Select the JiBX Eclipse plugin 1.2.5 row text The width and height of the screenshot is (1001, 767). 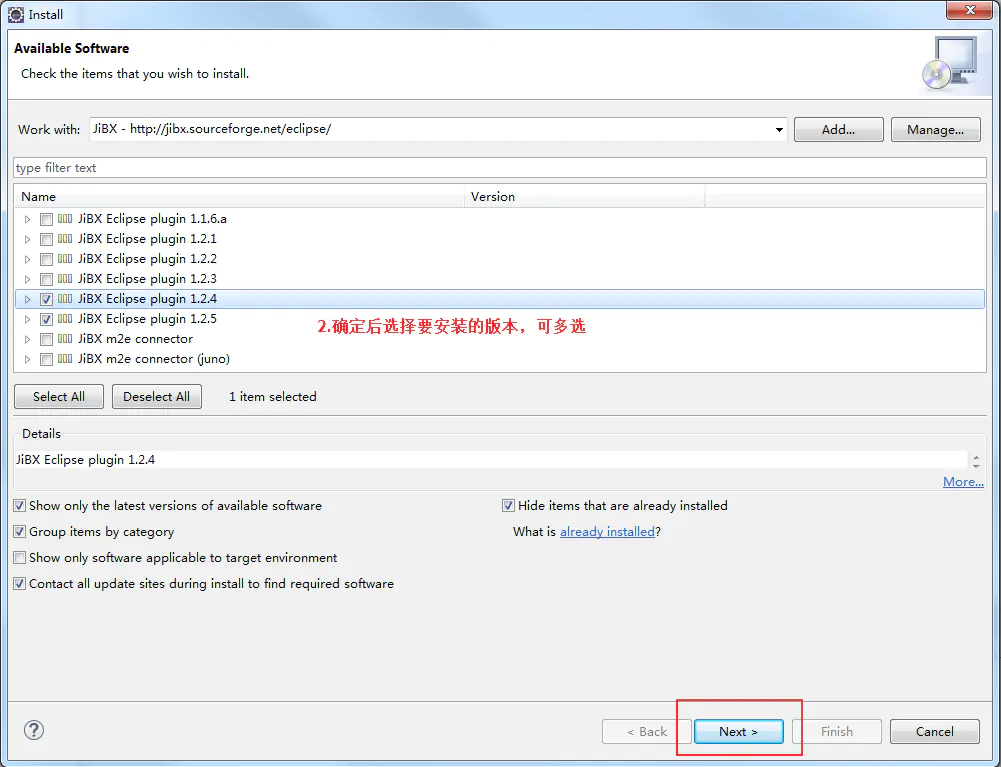tap(147, 319)
